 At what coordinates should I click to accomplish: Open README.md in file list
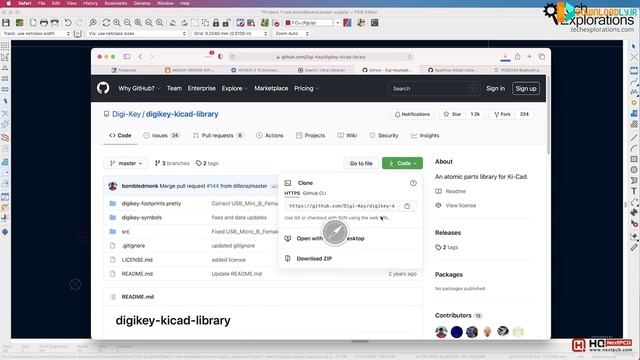[x=137, y=274]
